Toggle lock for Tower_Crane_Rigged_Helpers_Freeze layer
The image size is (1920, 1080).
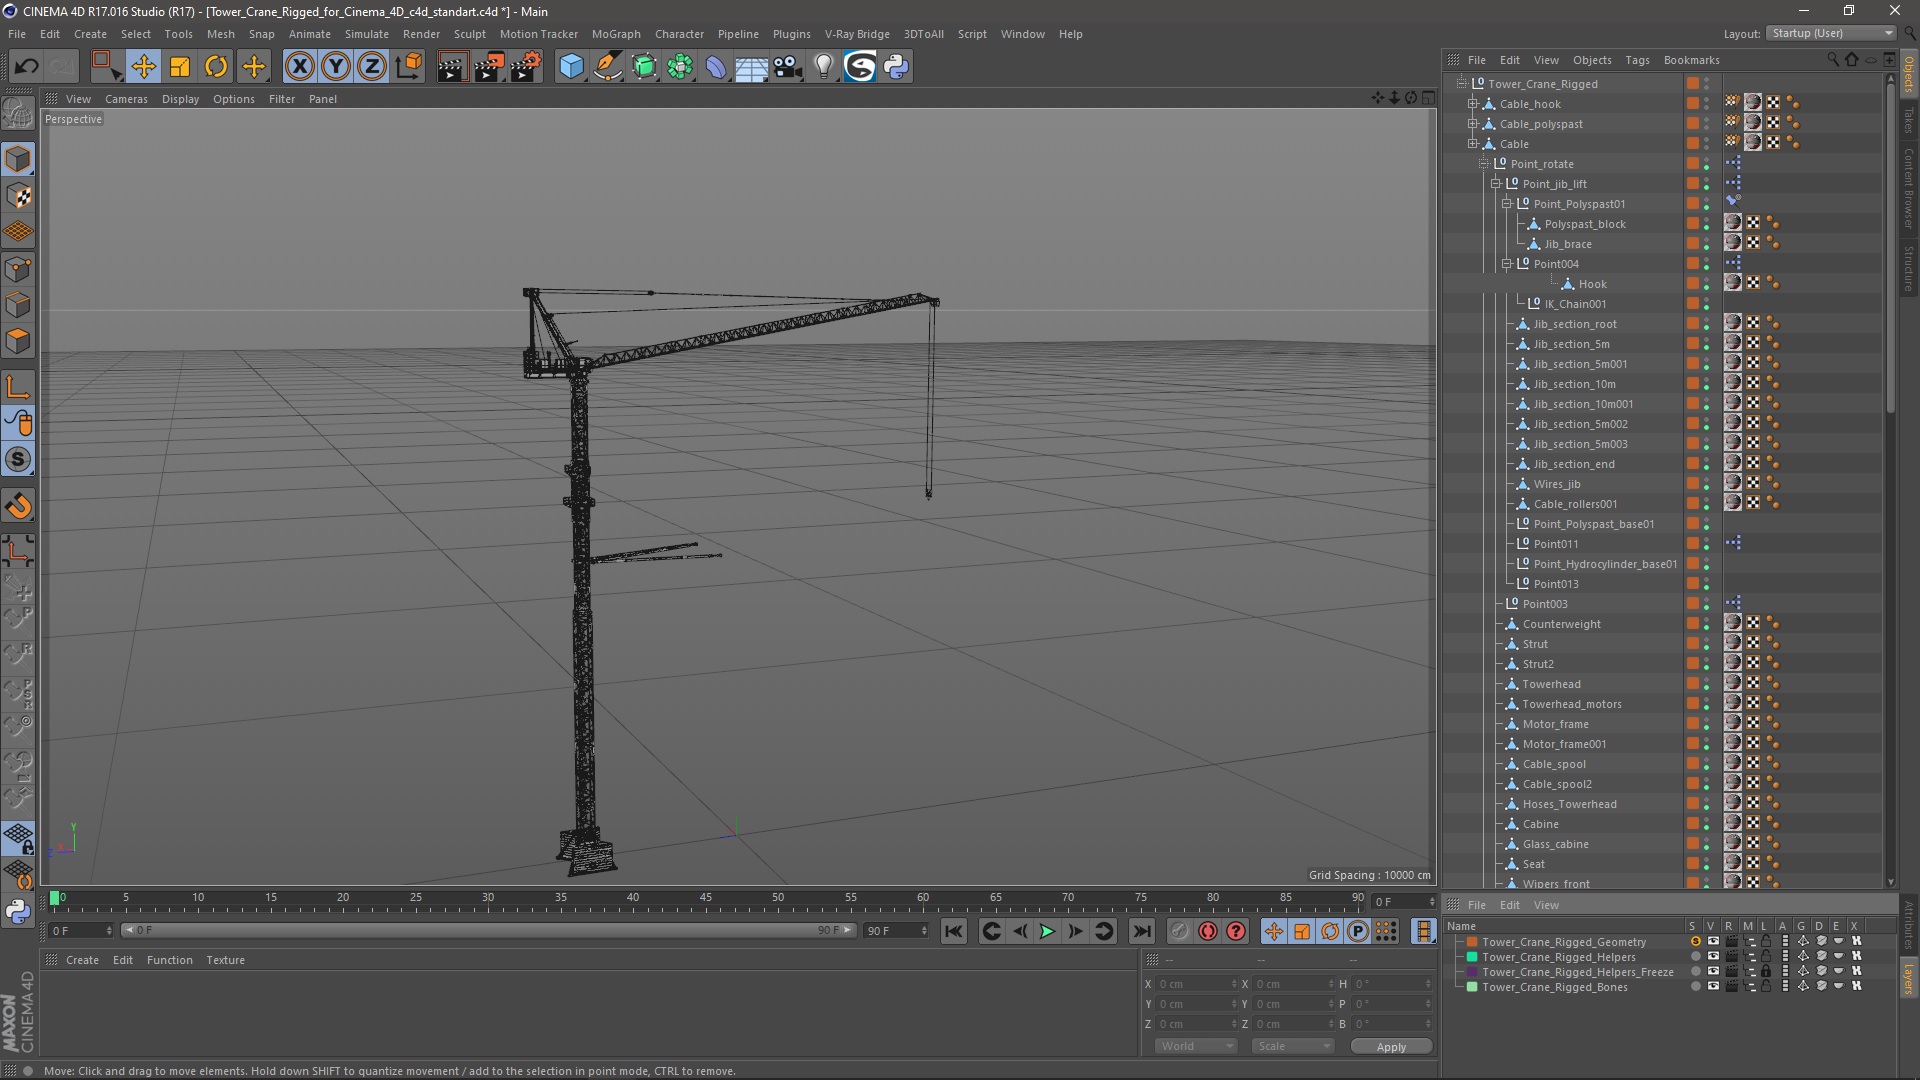point(1767,972)
